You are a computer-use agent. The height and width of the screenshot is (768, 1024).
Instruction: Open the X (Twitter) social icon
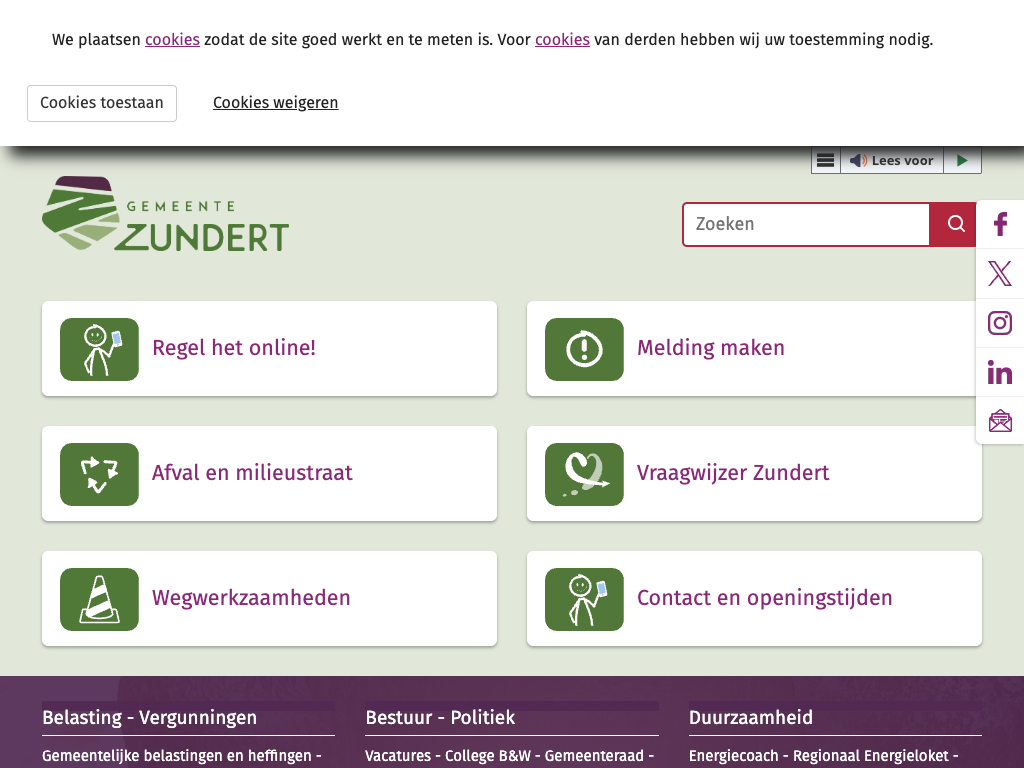[1000, 274]
